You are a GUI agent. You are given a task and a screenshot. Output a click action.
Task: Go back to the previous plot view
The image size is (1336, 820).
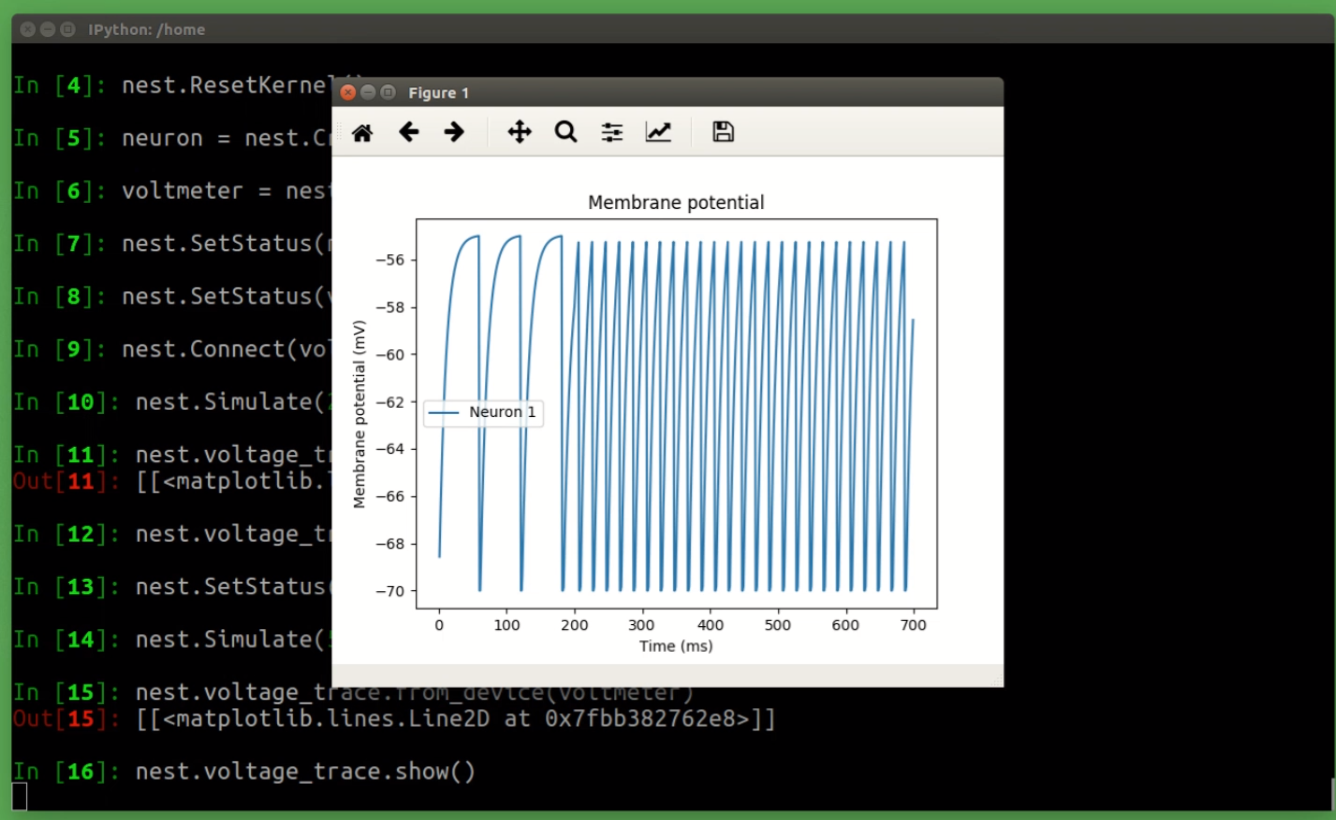click(x=408, y=132)
